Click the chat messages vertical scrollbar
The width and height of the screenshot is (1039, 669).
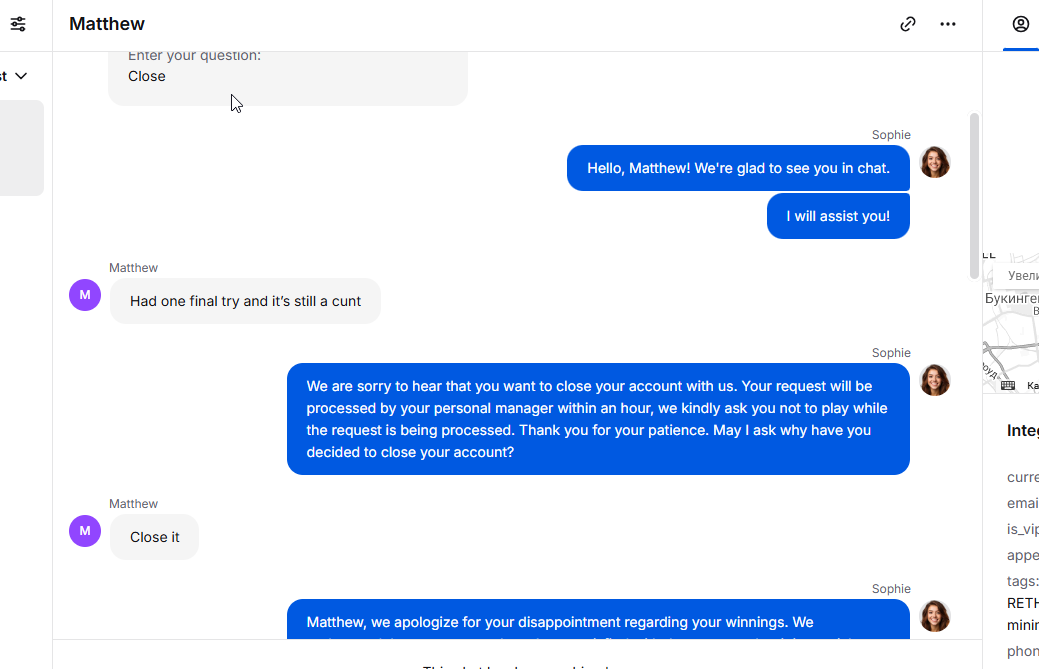point(975,195)
